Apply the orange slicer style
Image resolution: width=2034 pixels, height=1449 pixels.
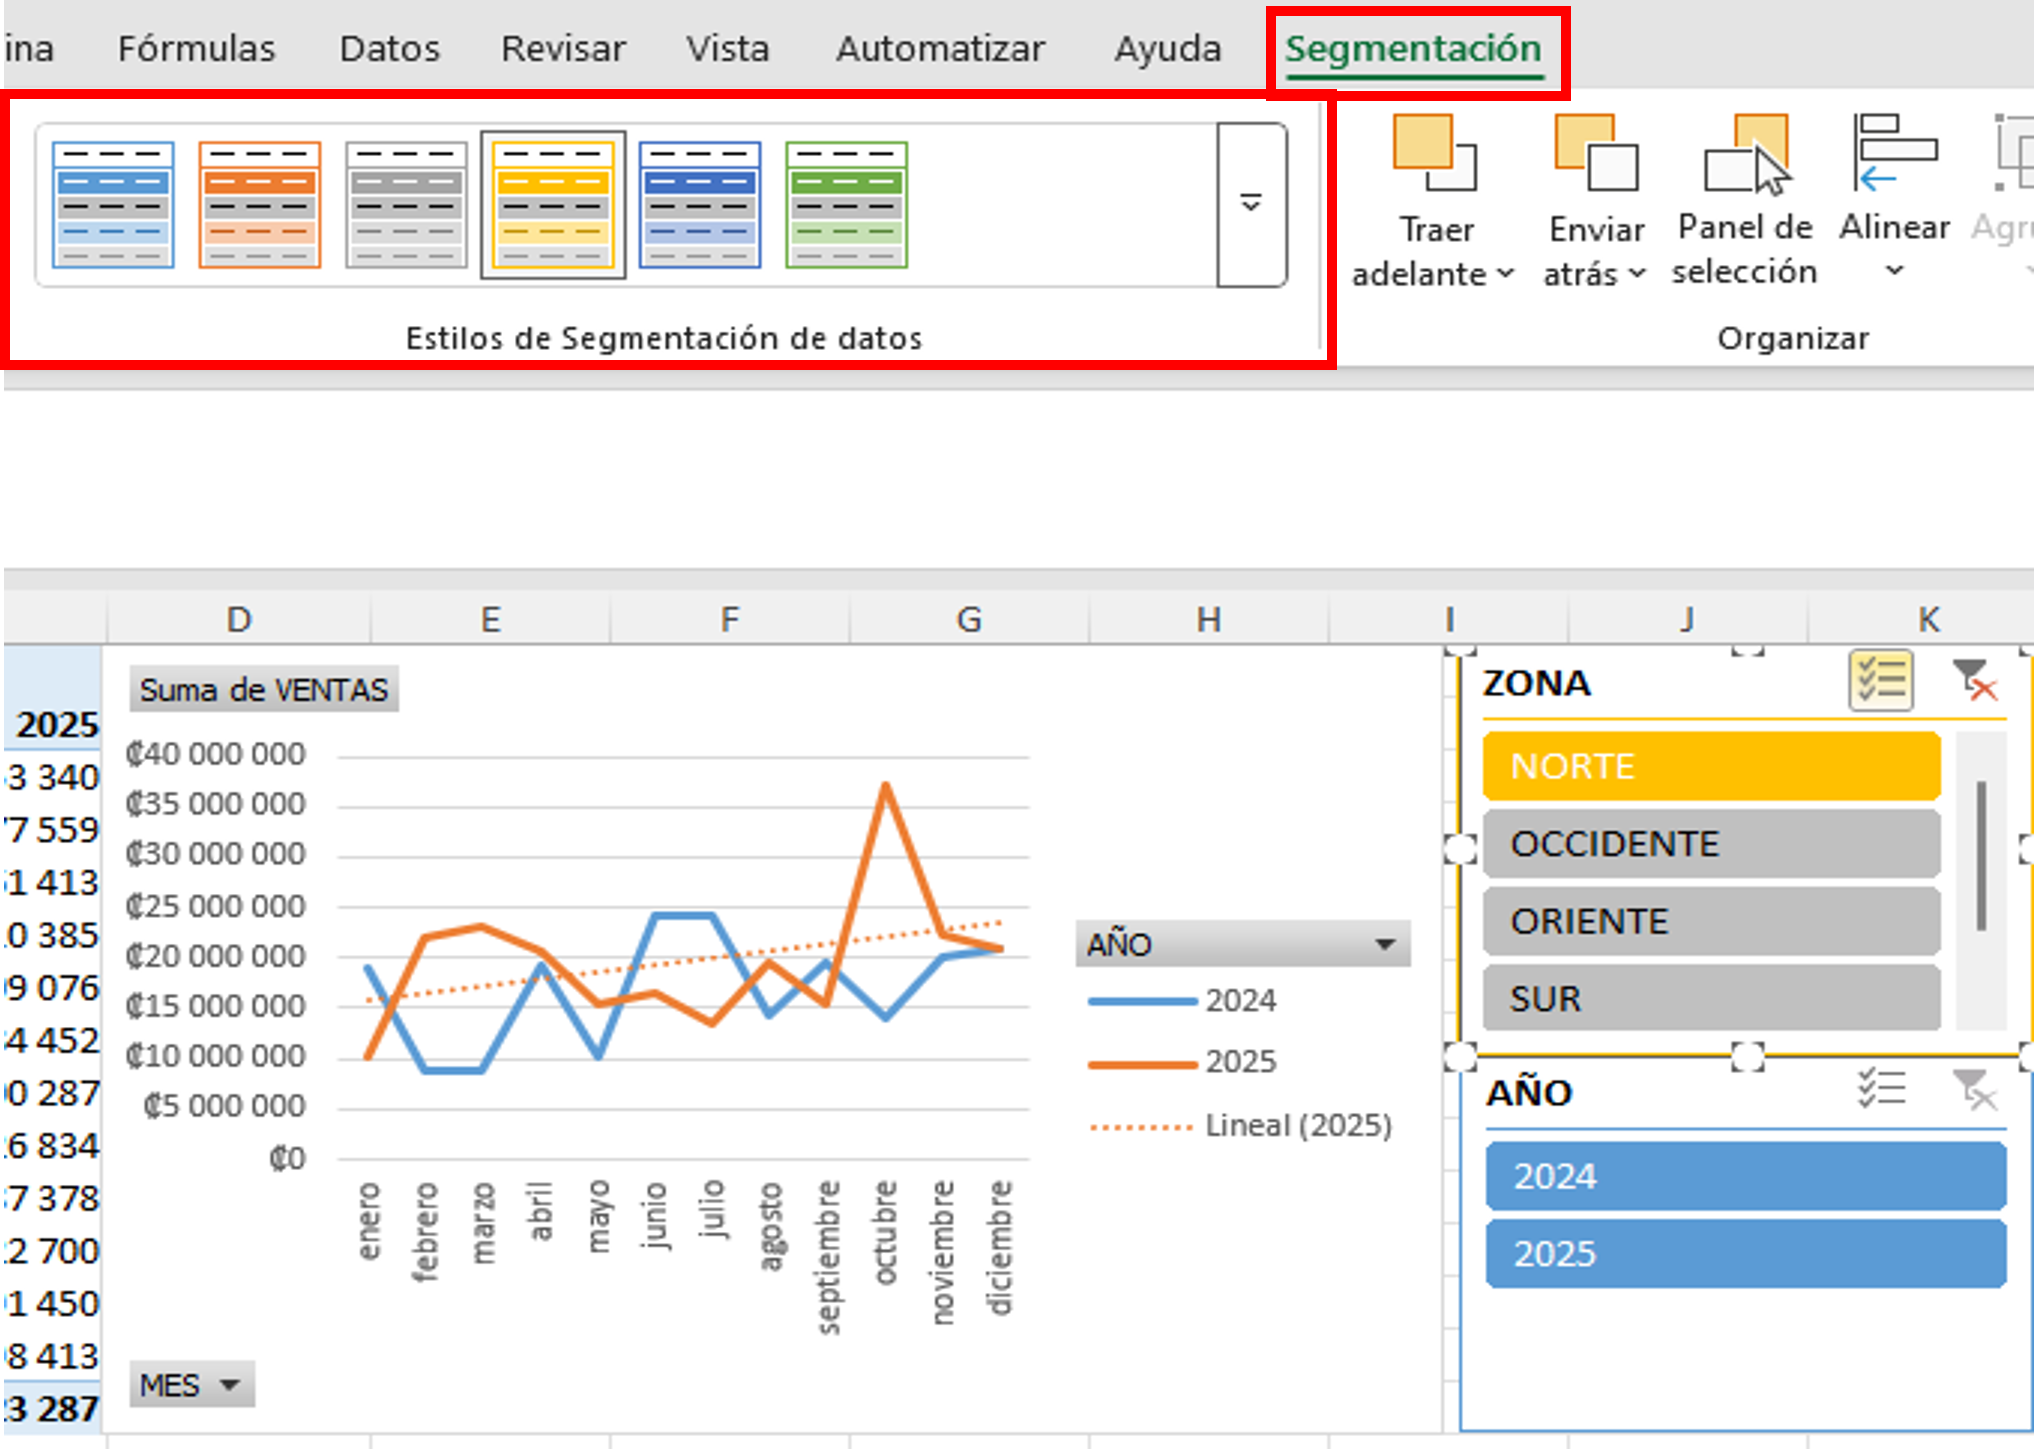[260, 205]
